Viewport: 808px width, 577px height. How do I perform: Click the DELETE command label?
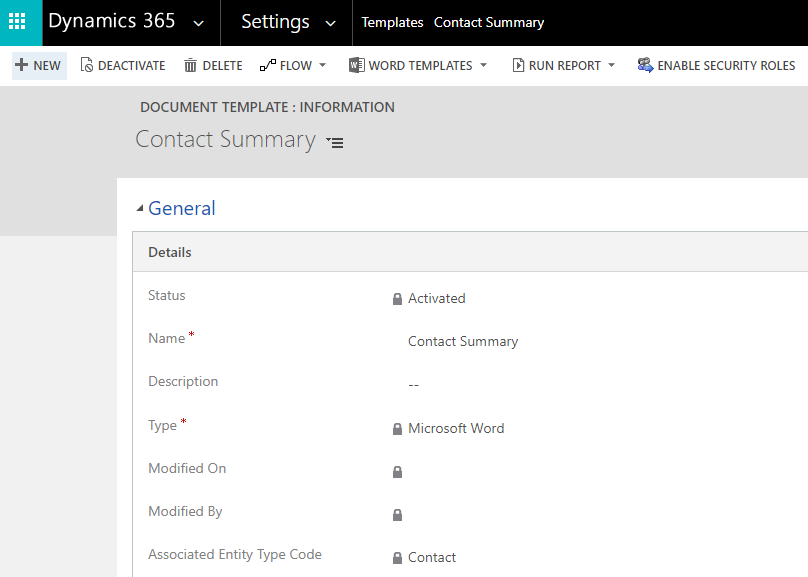tap(223, 66)
